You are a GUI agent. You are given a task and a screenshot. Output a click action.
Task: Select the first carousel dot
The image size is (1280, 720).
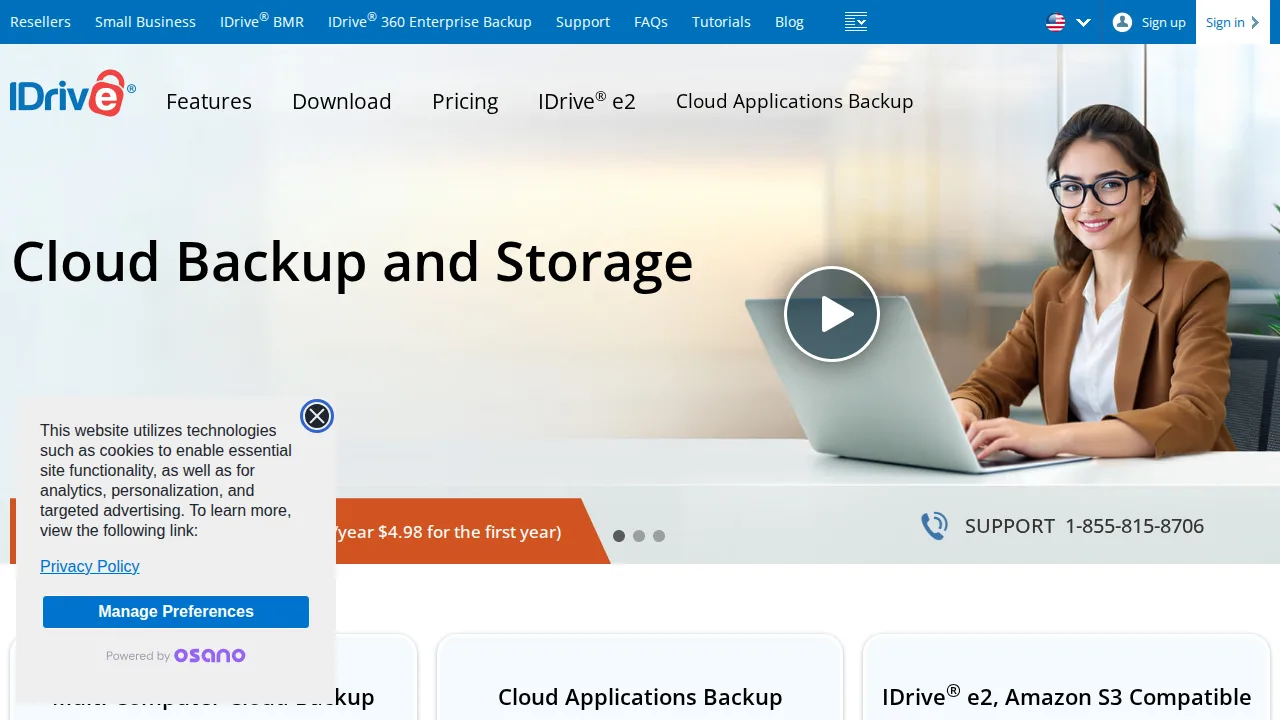tap(619, 536)
